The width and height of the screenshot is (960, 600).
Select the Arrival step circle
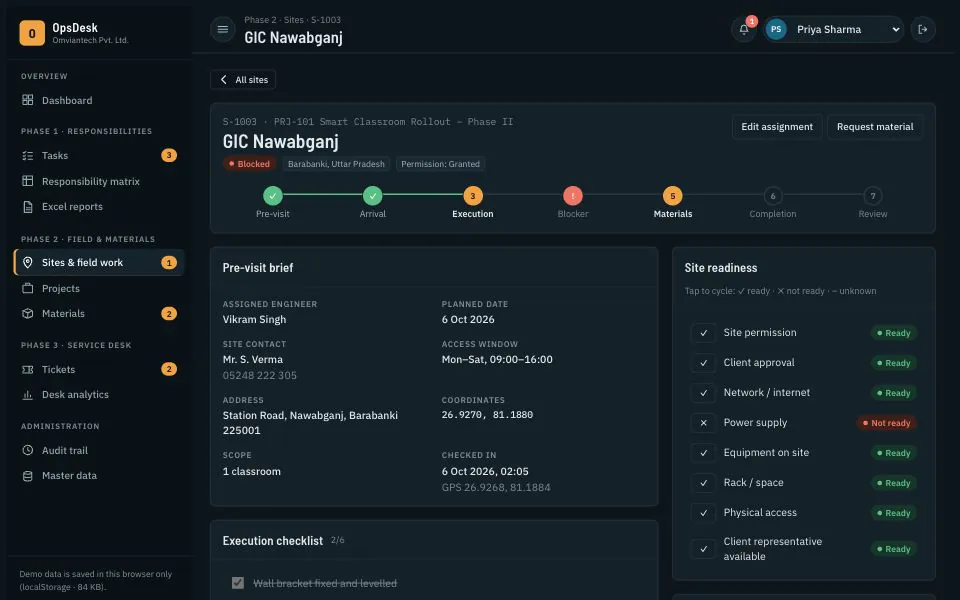coord(372,196)
